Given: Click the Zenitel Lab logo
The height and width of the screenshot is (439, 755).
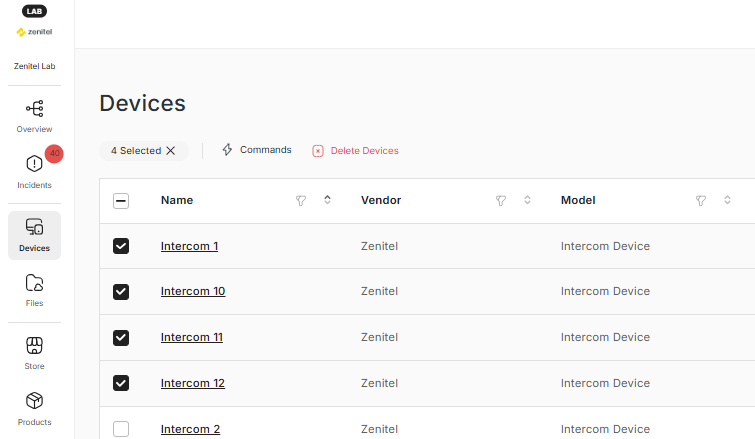Looking at the screenshot, I should point(34,31).
